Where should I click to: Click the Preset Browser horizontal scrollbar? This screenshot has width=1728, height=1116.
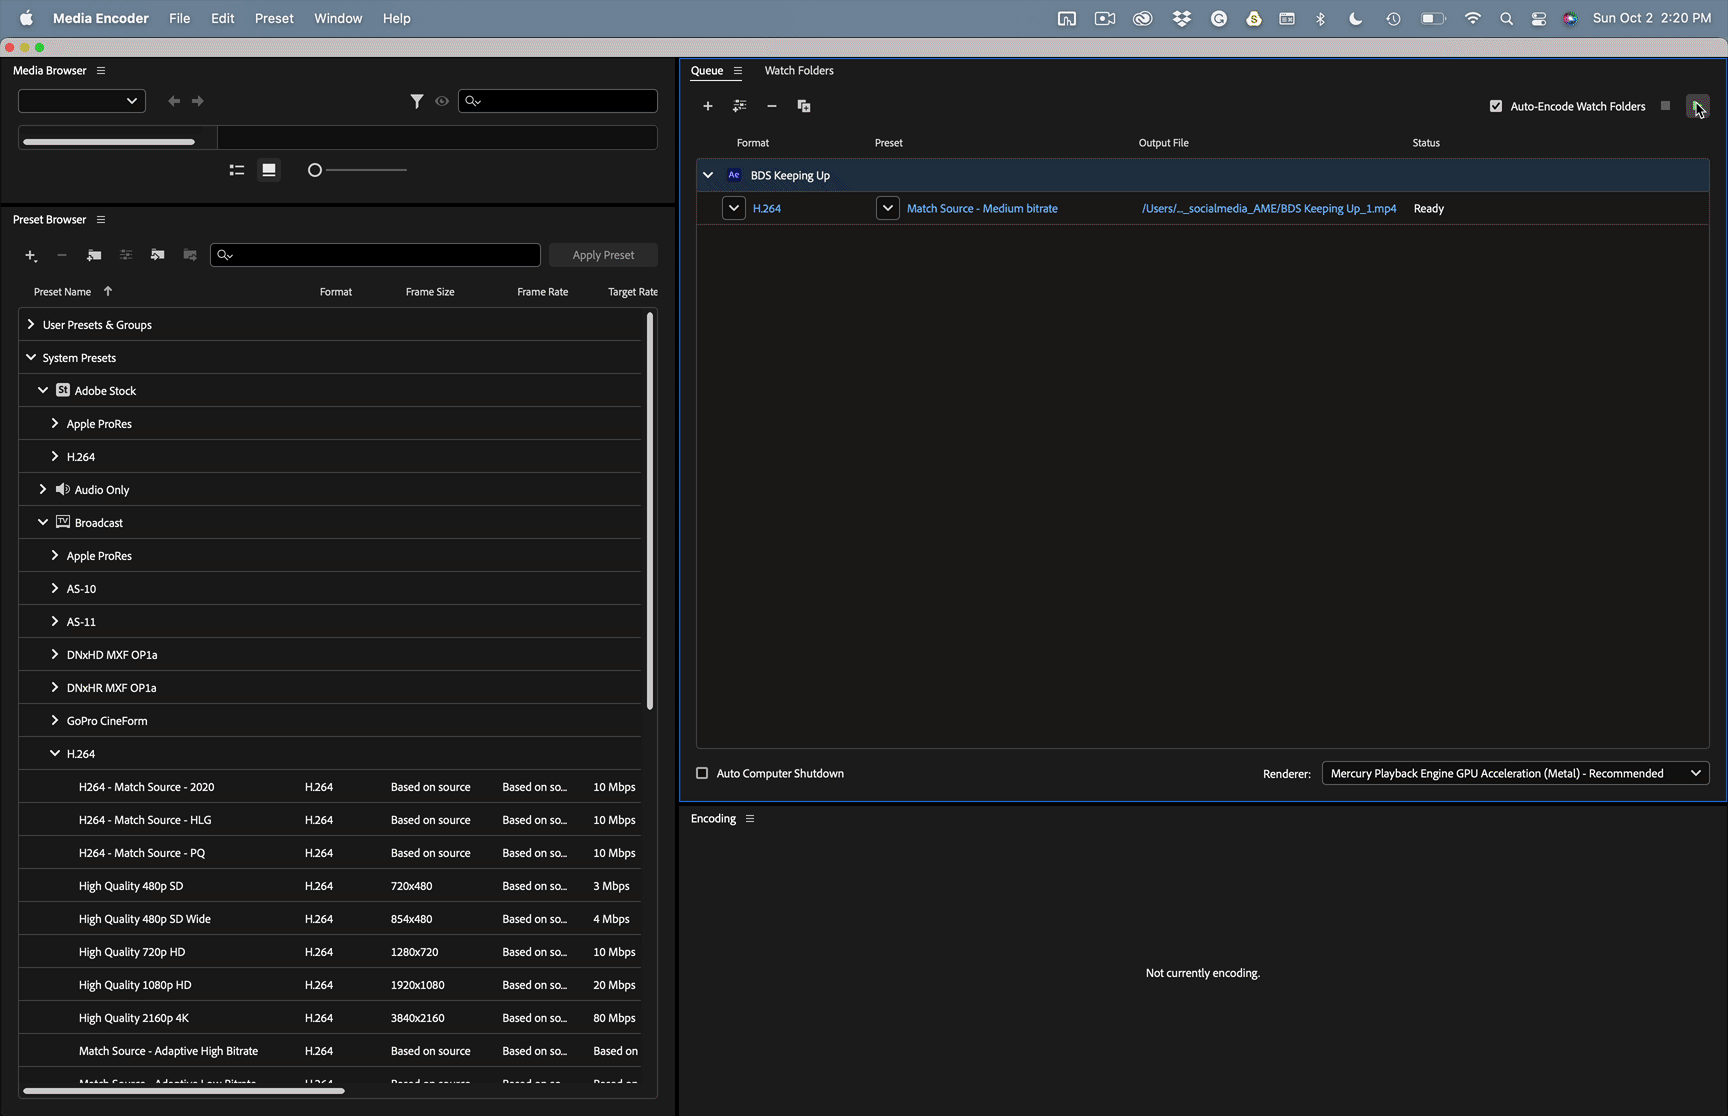tap(184, 1091)
